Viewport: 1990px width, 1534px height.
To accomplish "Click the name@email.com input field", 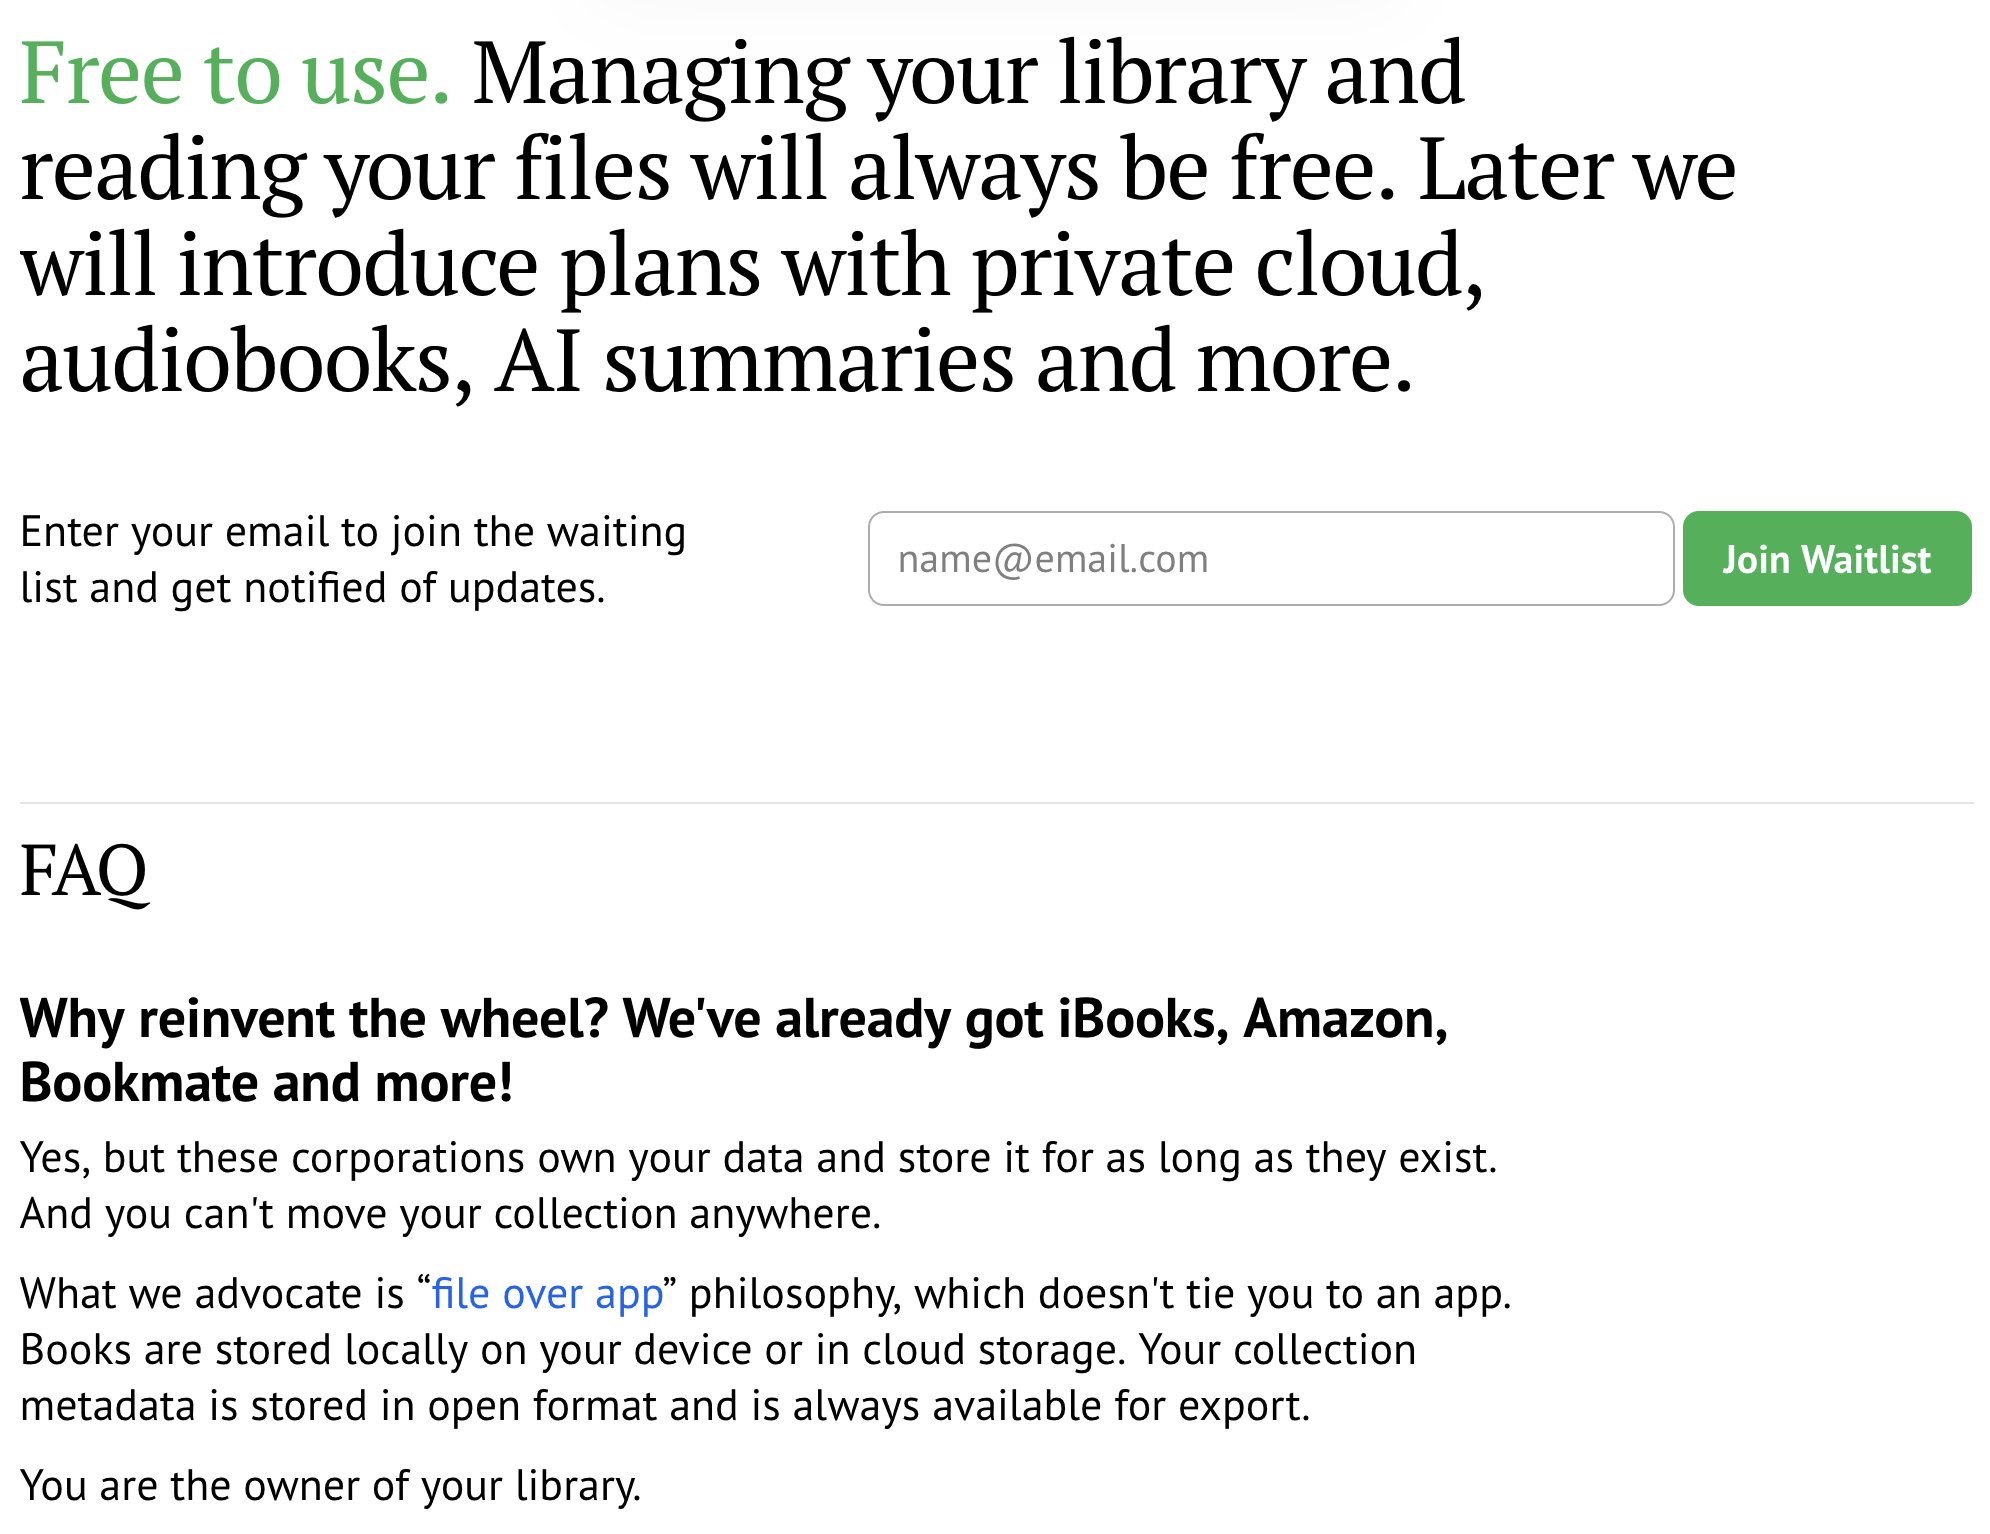I will coord(1270,559).
